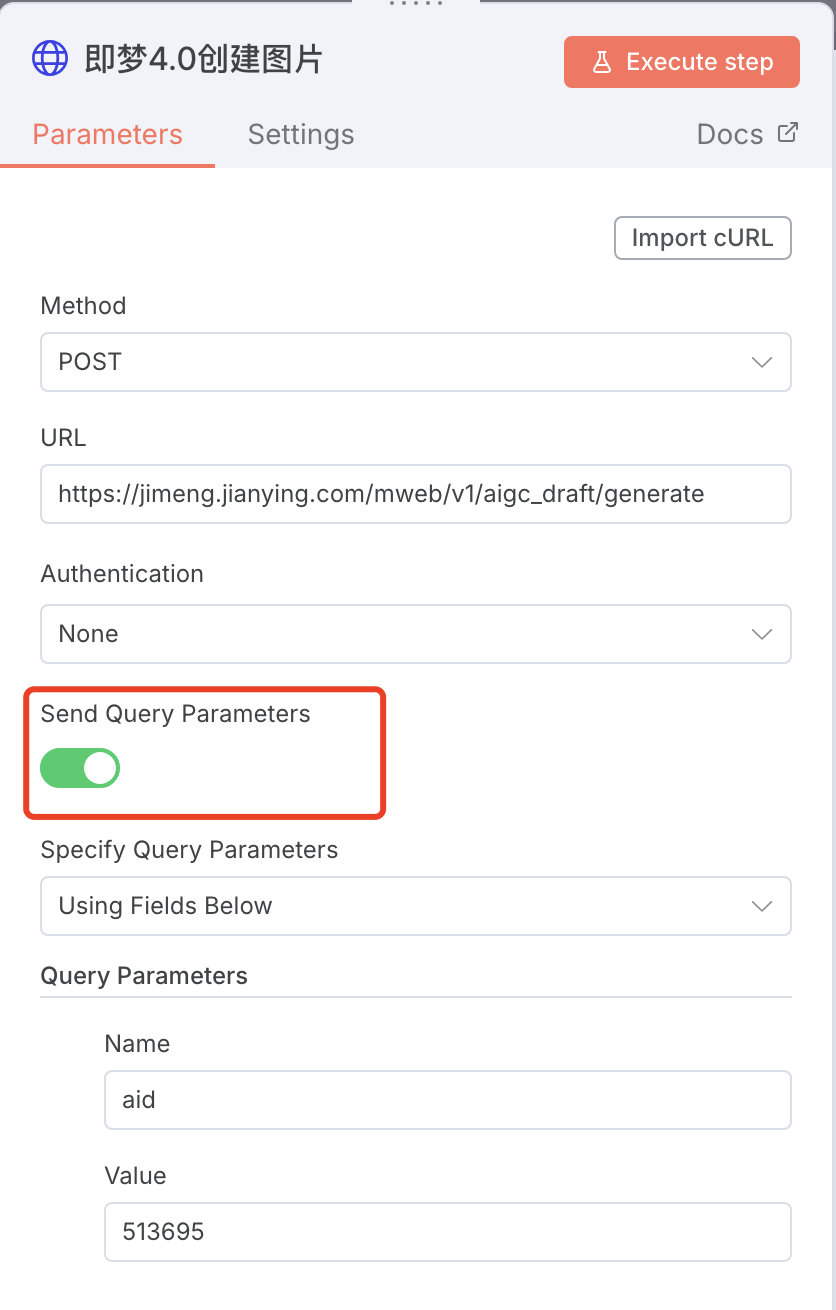The height and width of the screenshot is (1310, 836).
Task: Click the node title 即梦4.0创建图片
Action: (x=204, y=60)
